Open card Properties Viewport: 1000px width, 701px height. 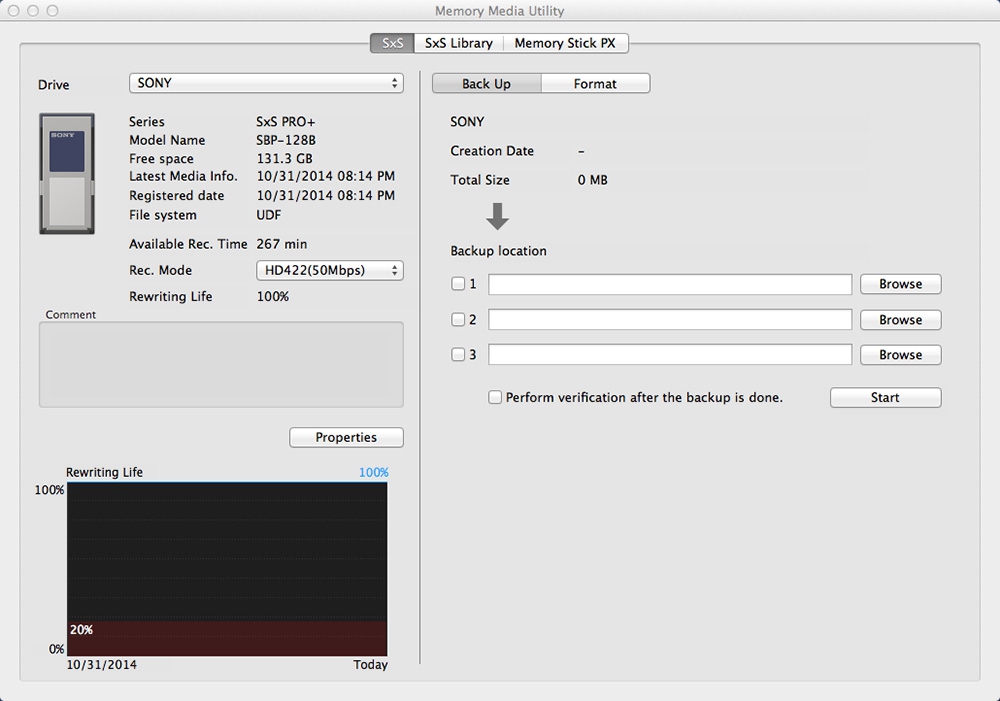tap(346, 438)
